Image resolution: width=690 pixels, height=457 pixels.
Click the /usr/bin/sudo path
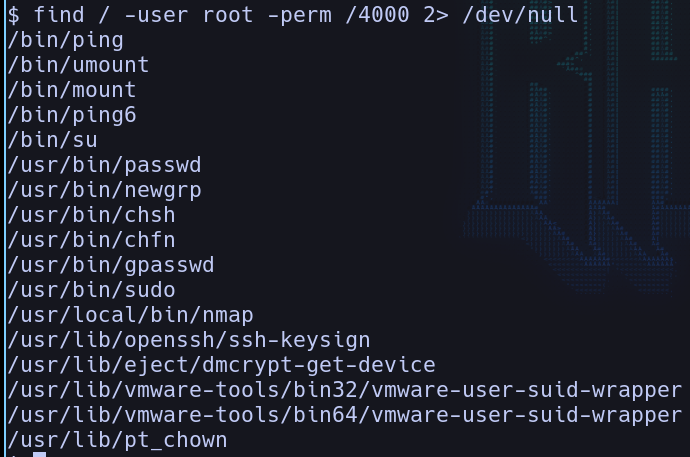coord(90,290)
